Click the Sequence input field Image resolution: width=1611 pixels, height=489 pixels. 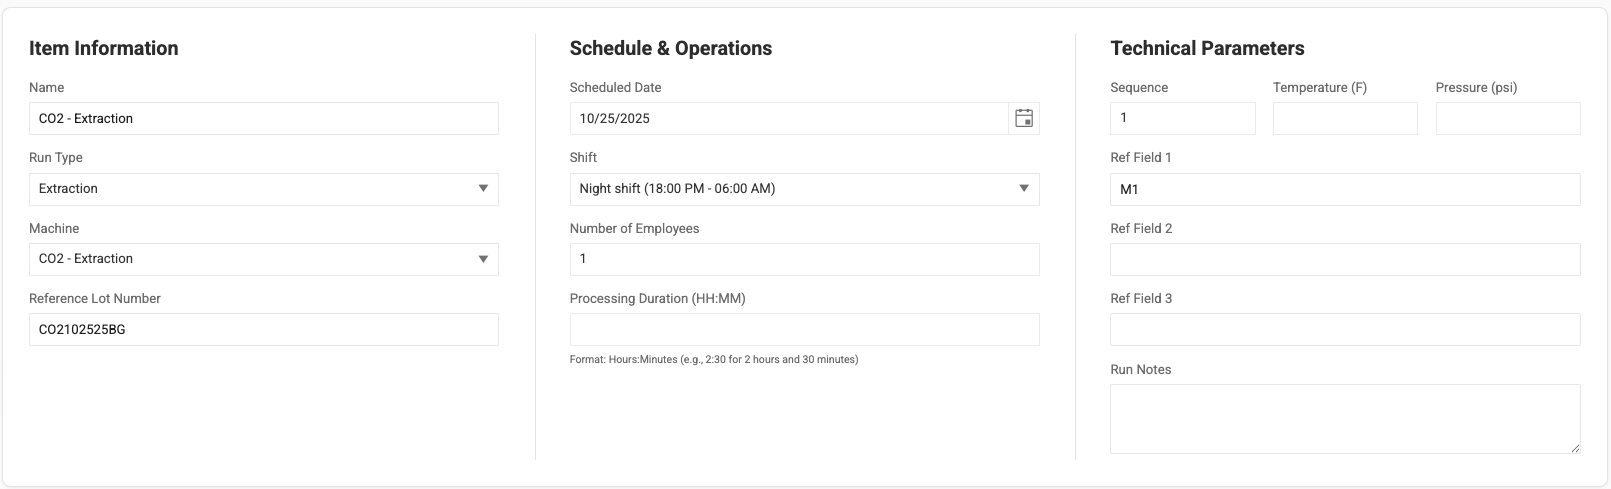pos(1182,118)
